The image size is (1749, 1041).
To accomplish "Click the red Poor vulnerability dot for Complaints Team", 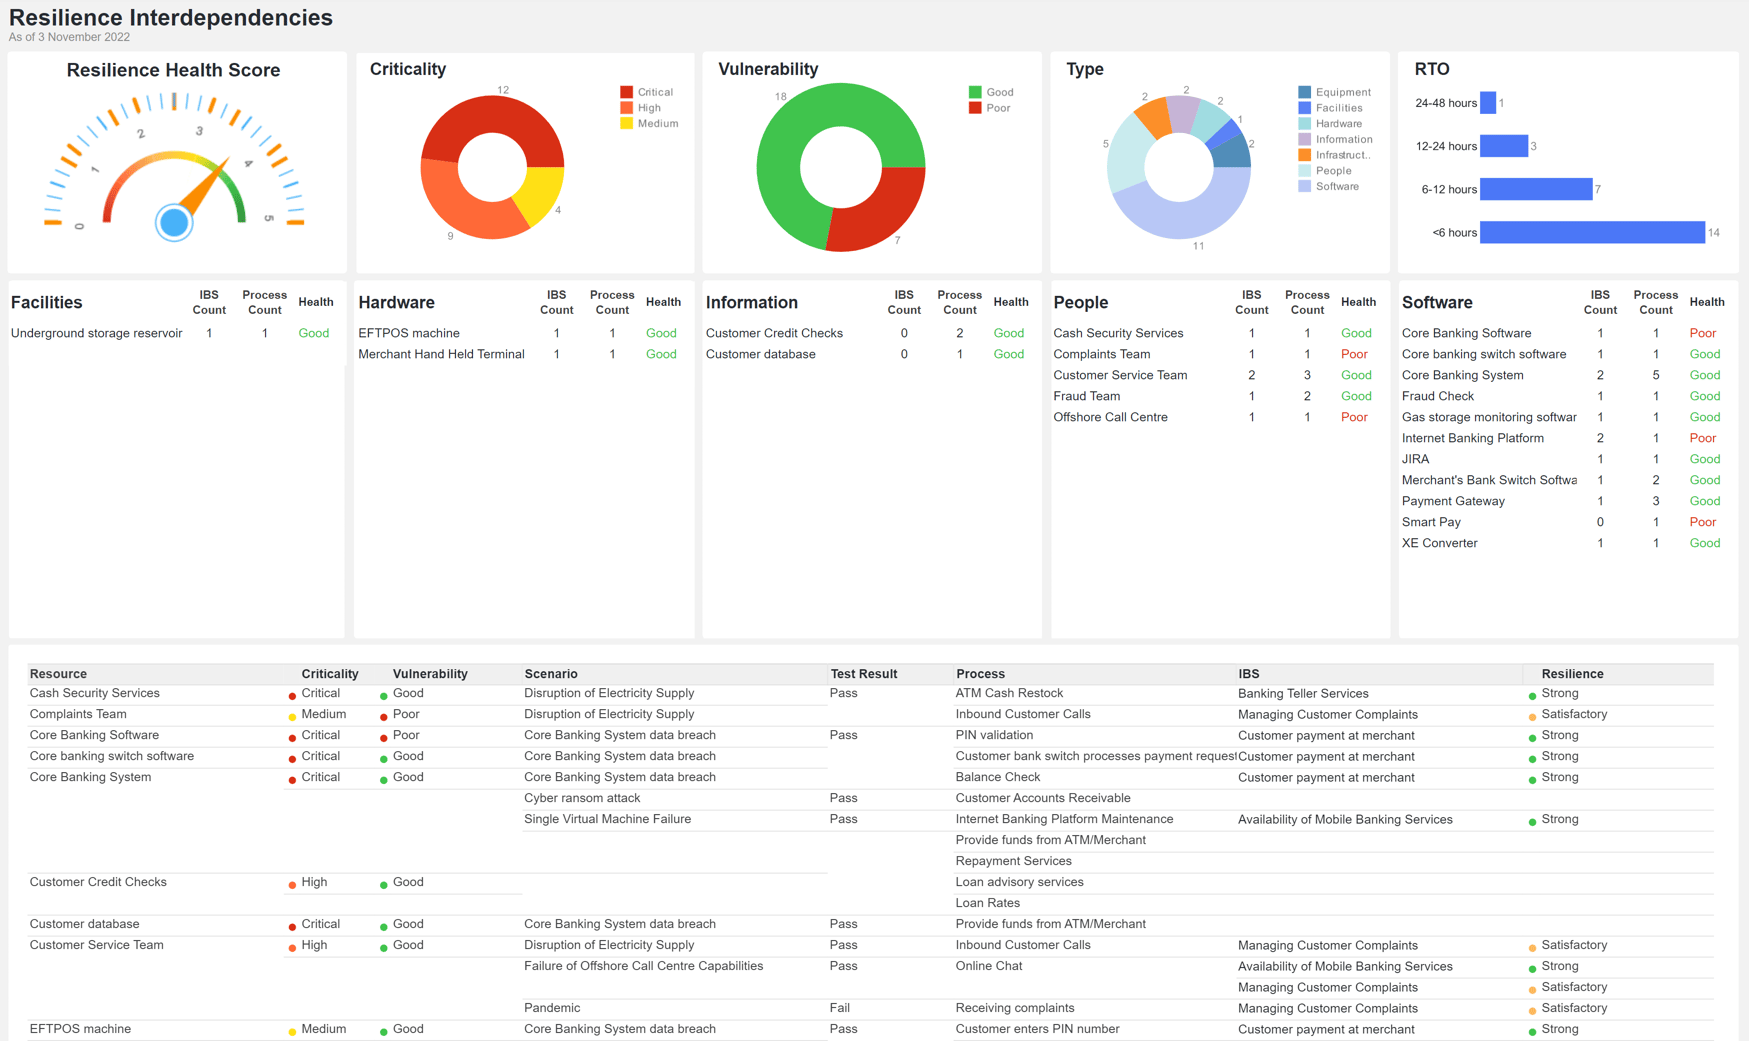I will (385, 714).
